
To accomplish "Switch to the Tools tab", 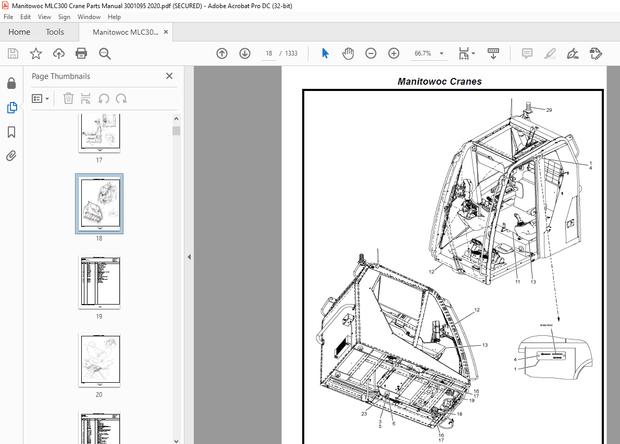I will coord(55,32).
